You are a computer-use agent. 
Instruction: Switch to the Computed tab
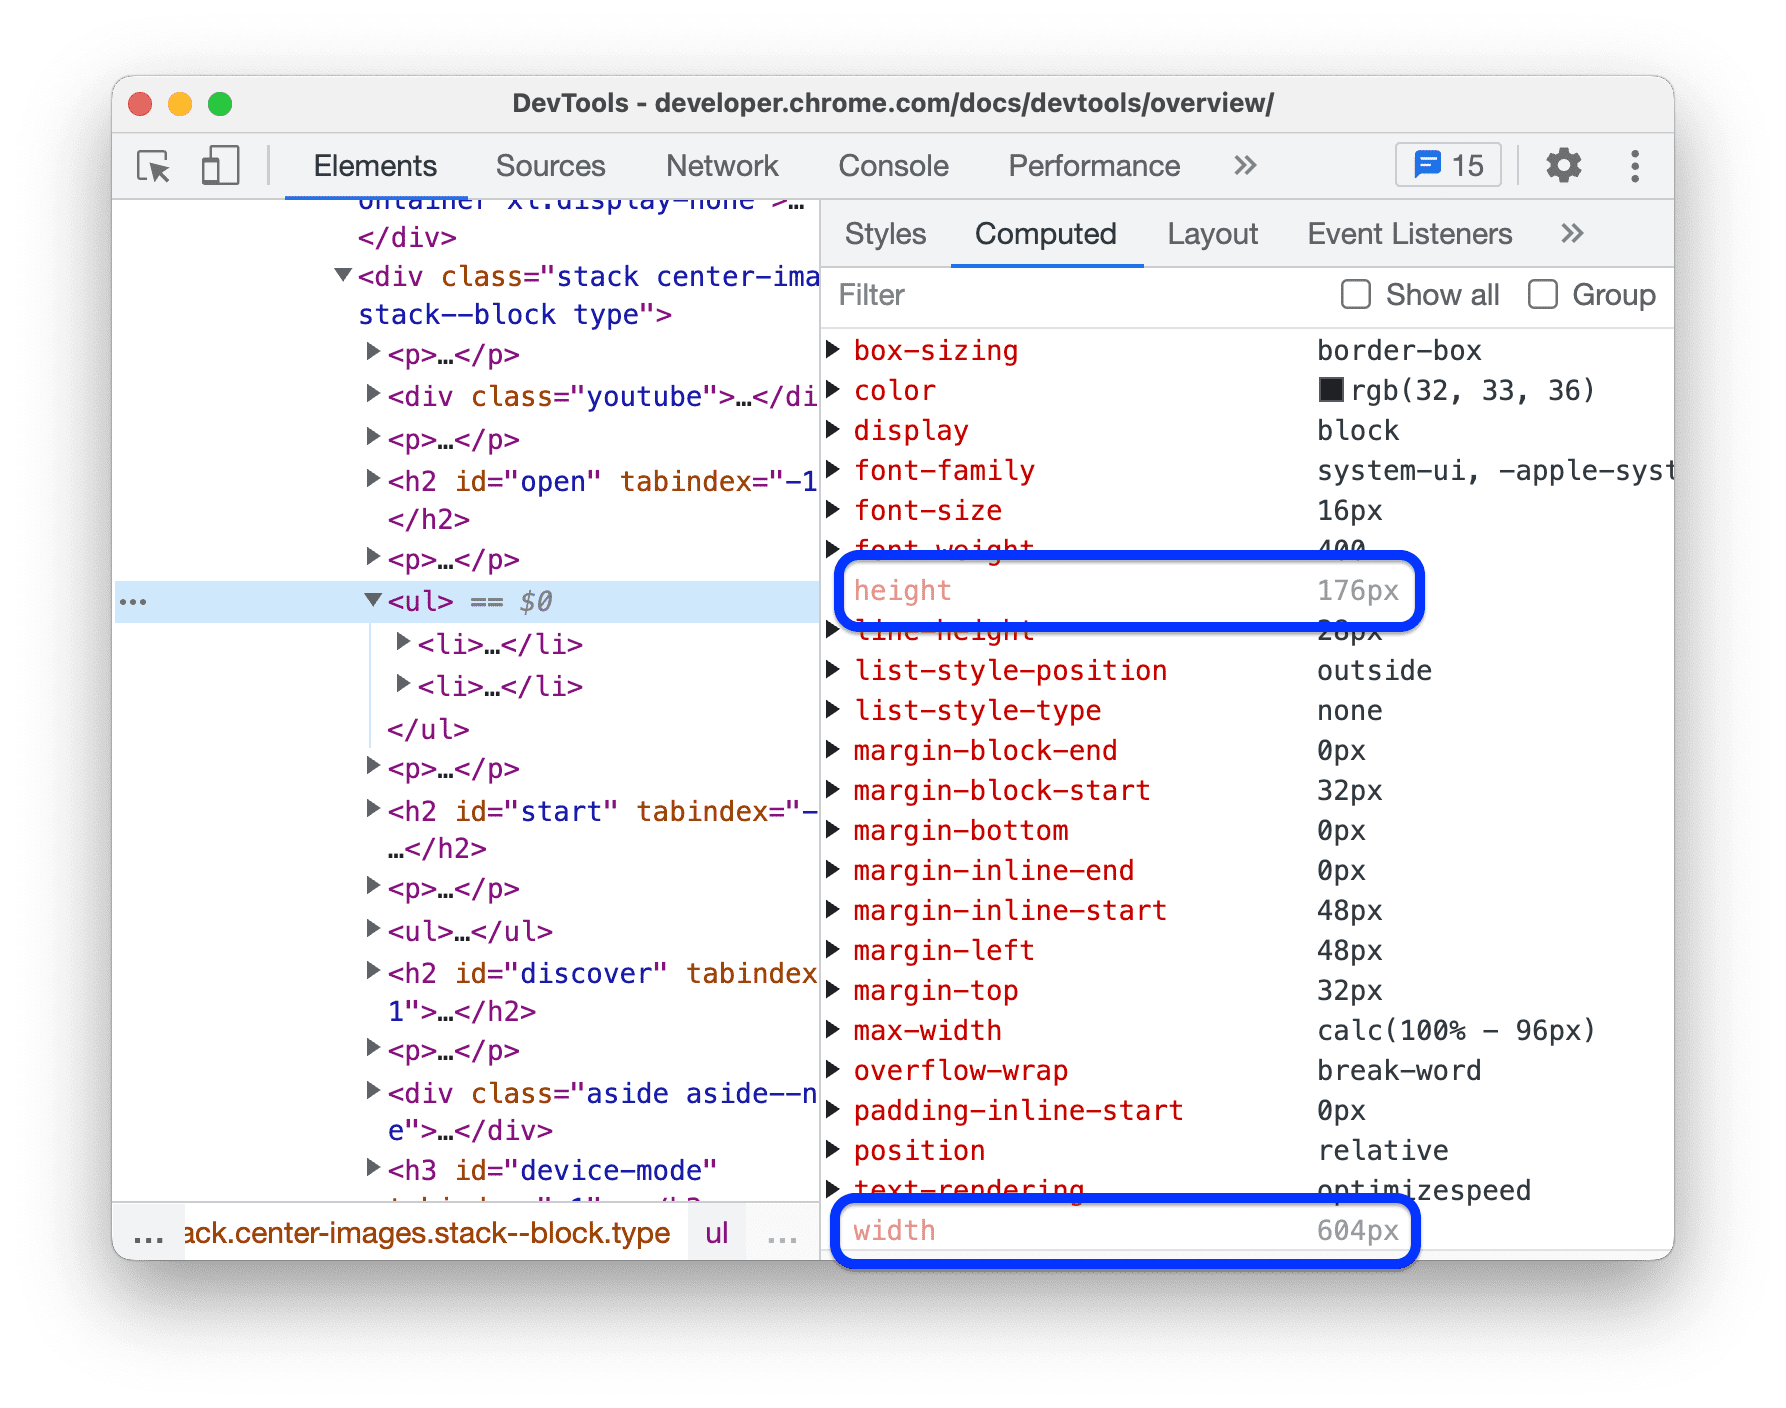point(1046,233)
